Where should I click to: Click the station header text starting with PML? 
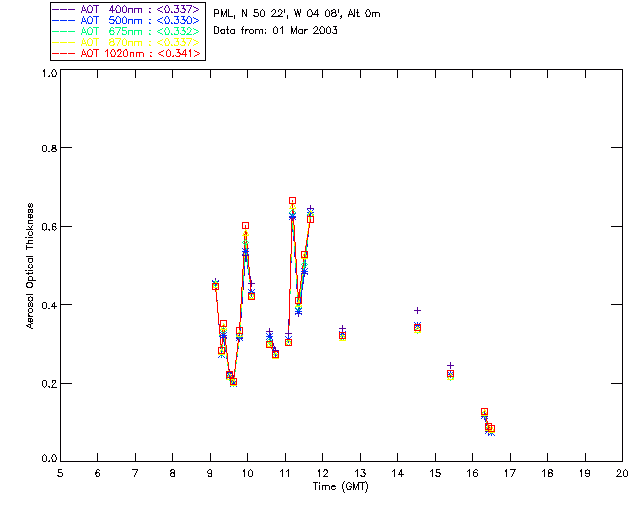click(297, 14)
